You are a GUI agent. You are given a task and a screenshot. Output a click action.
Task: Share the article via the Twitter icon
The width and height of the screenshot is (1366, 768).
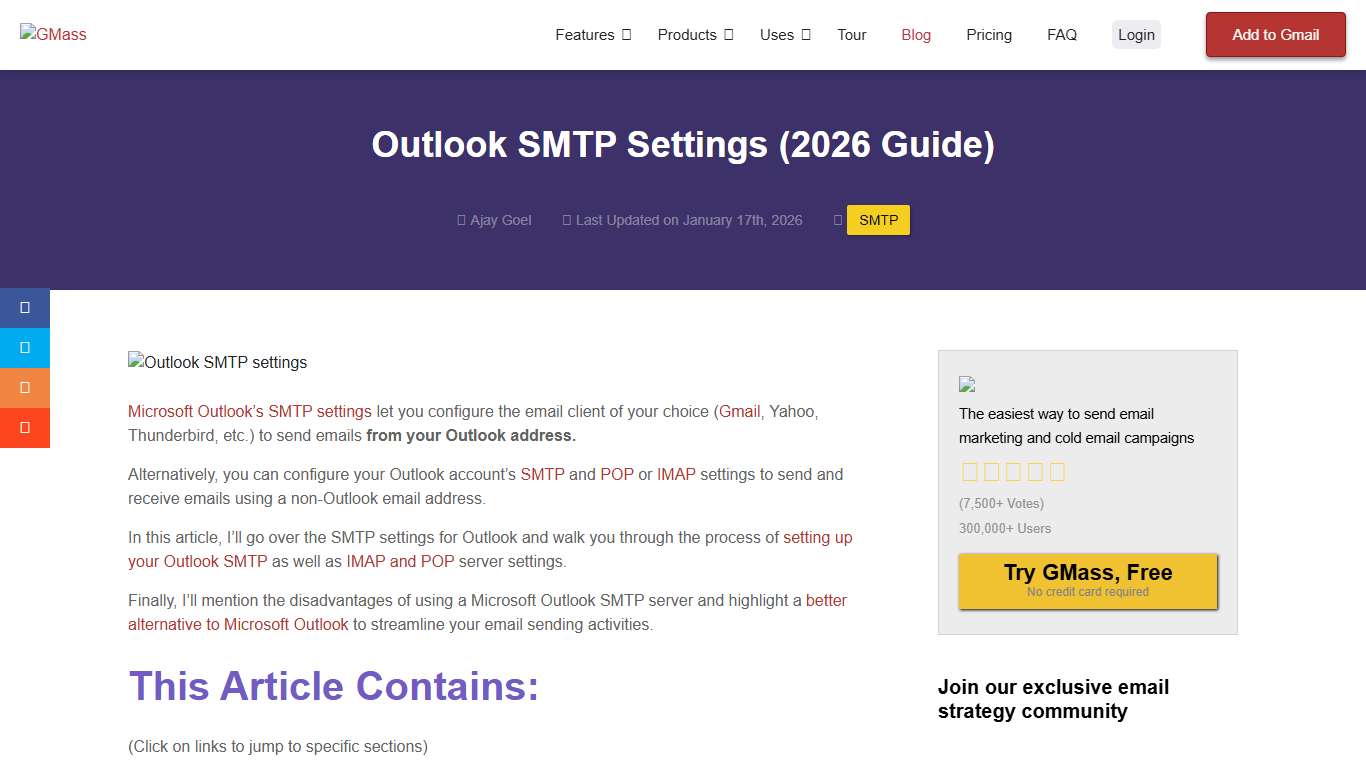(x=24, y=348)
